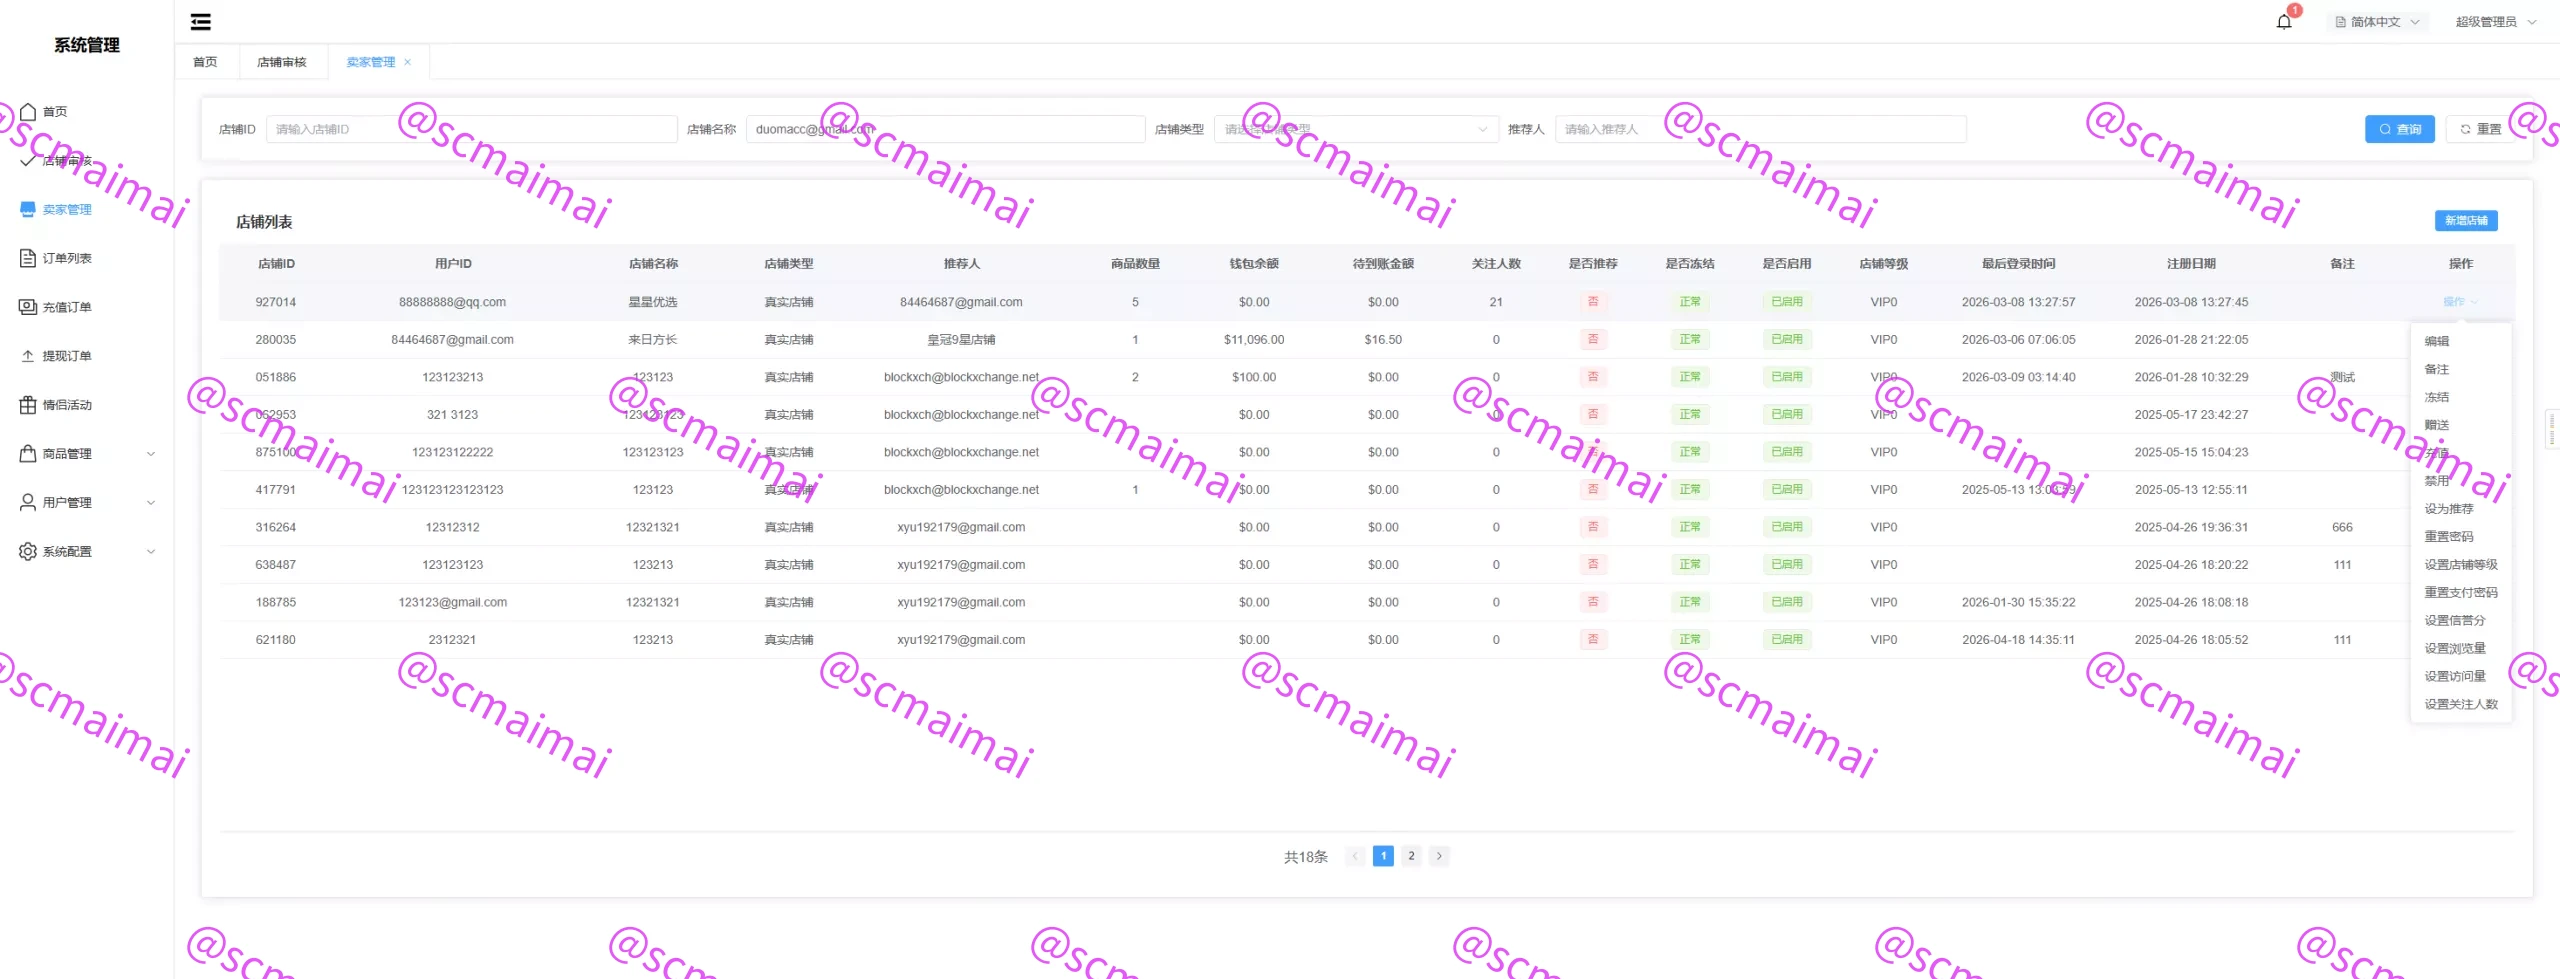Click wallet balance $100.00

point(1254,378)
